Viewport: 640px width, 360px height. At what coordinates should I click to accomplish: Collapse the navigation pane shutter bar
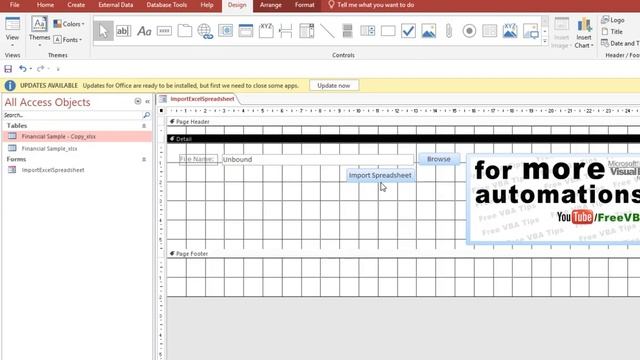[x=147, y=102]
